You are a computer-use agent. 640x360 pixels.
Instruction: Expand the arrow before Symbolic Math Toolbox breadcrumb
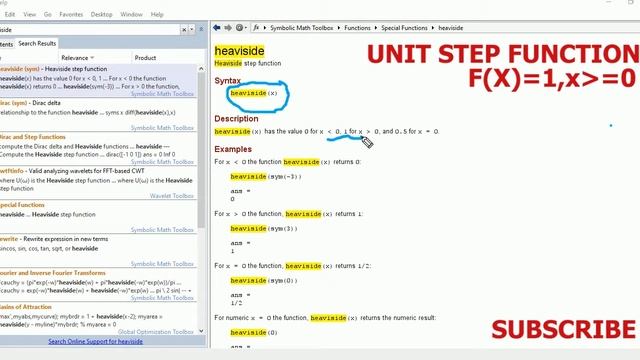(x=264, y=28)
